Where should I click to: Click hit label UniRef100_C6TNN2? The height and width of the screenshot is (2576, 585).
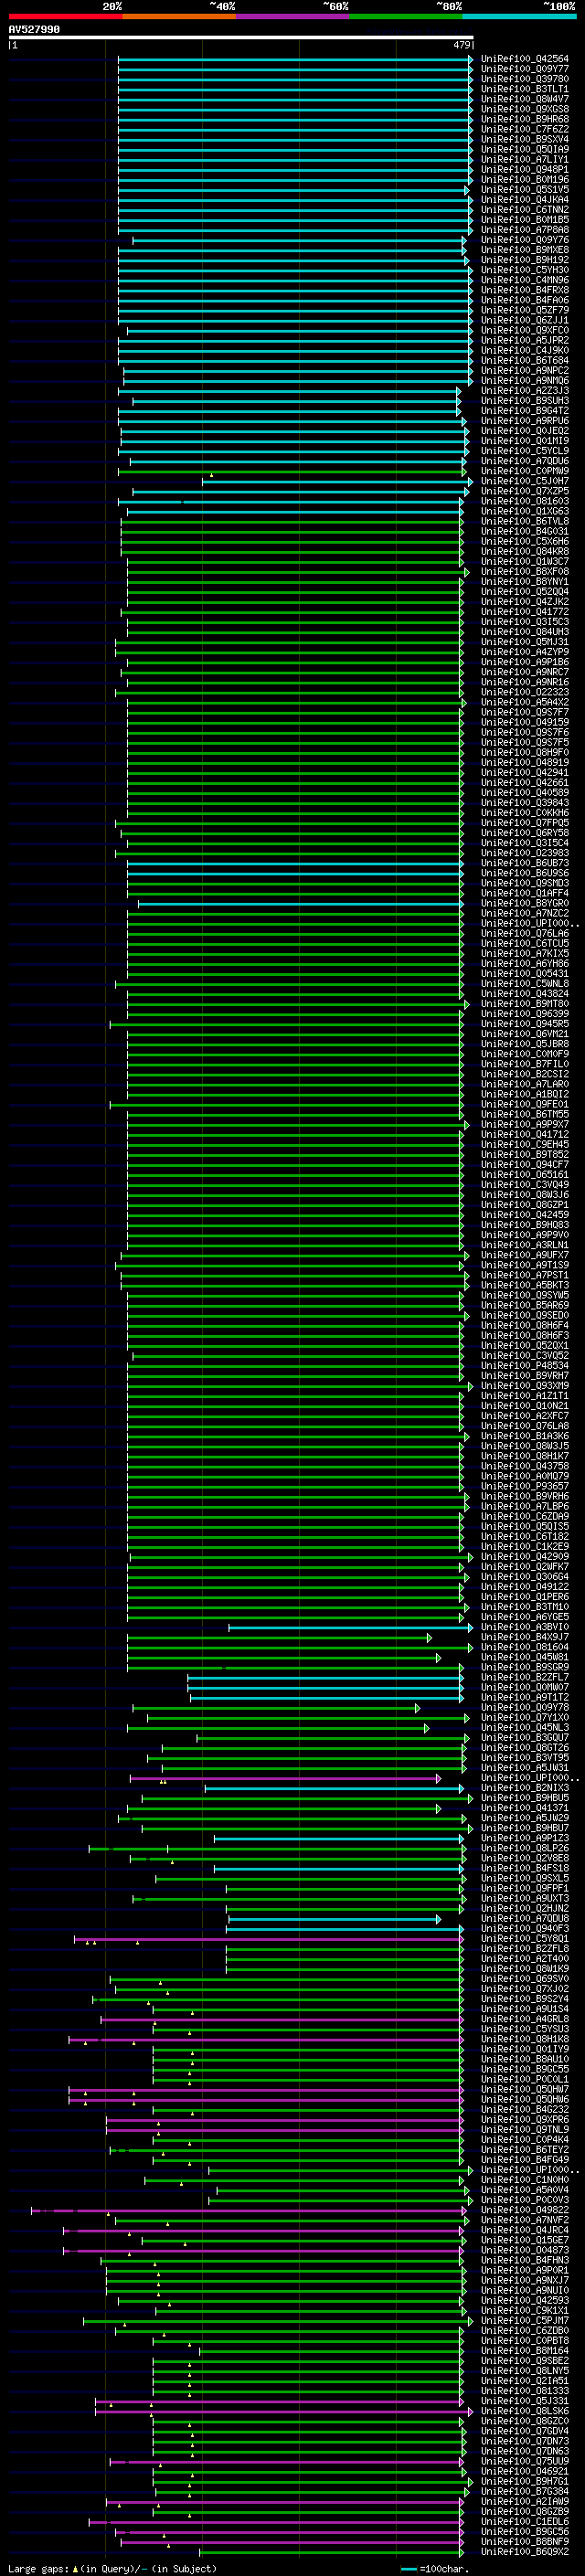(524, 210)
